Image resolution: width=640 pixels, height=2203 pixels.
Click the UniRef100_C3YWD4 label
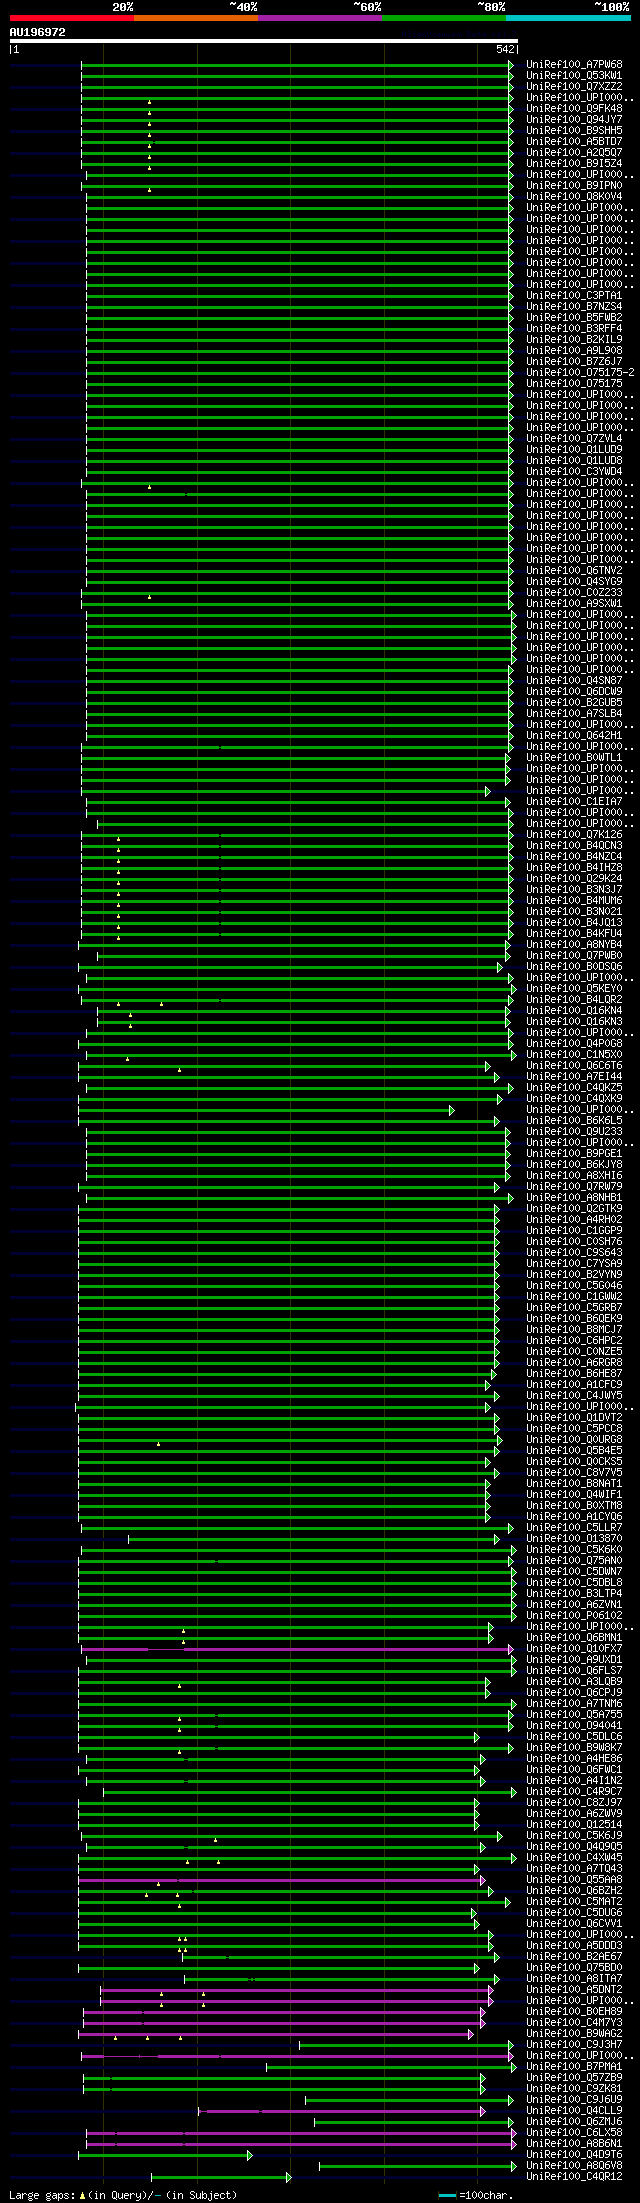coord(574,471)
